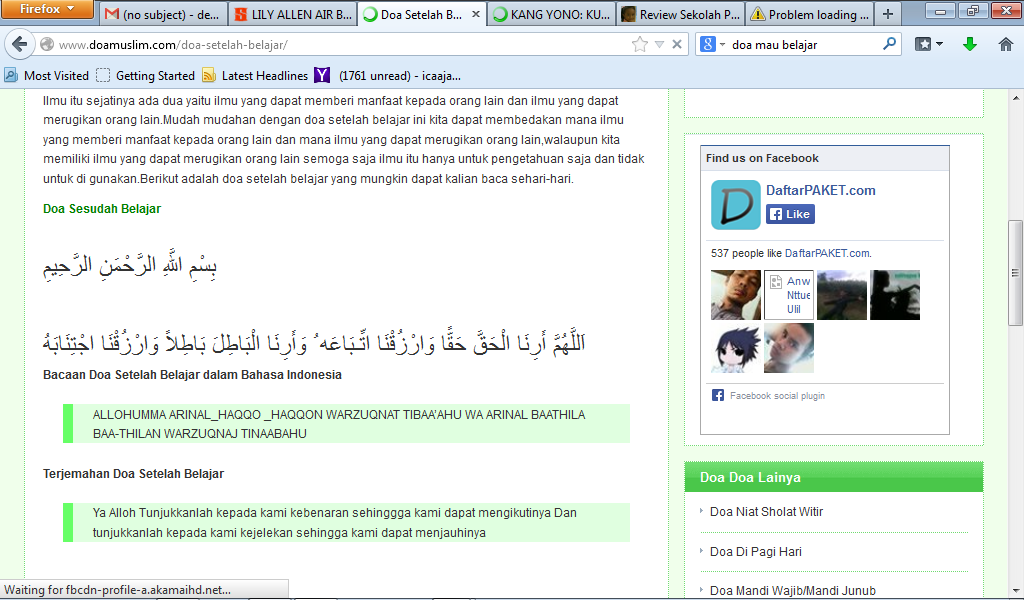Open Most Visited bookmarks folder
The height and width of the screenshot is (600, 1024).
coord(46,76)
